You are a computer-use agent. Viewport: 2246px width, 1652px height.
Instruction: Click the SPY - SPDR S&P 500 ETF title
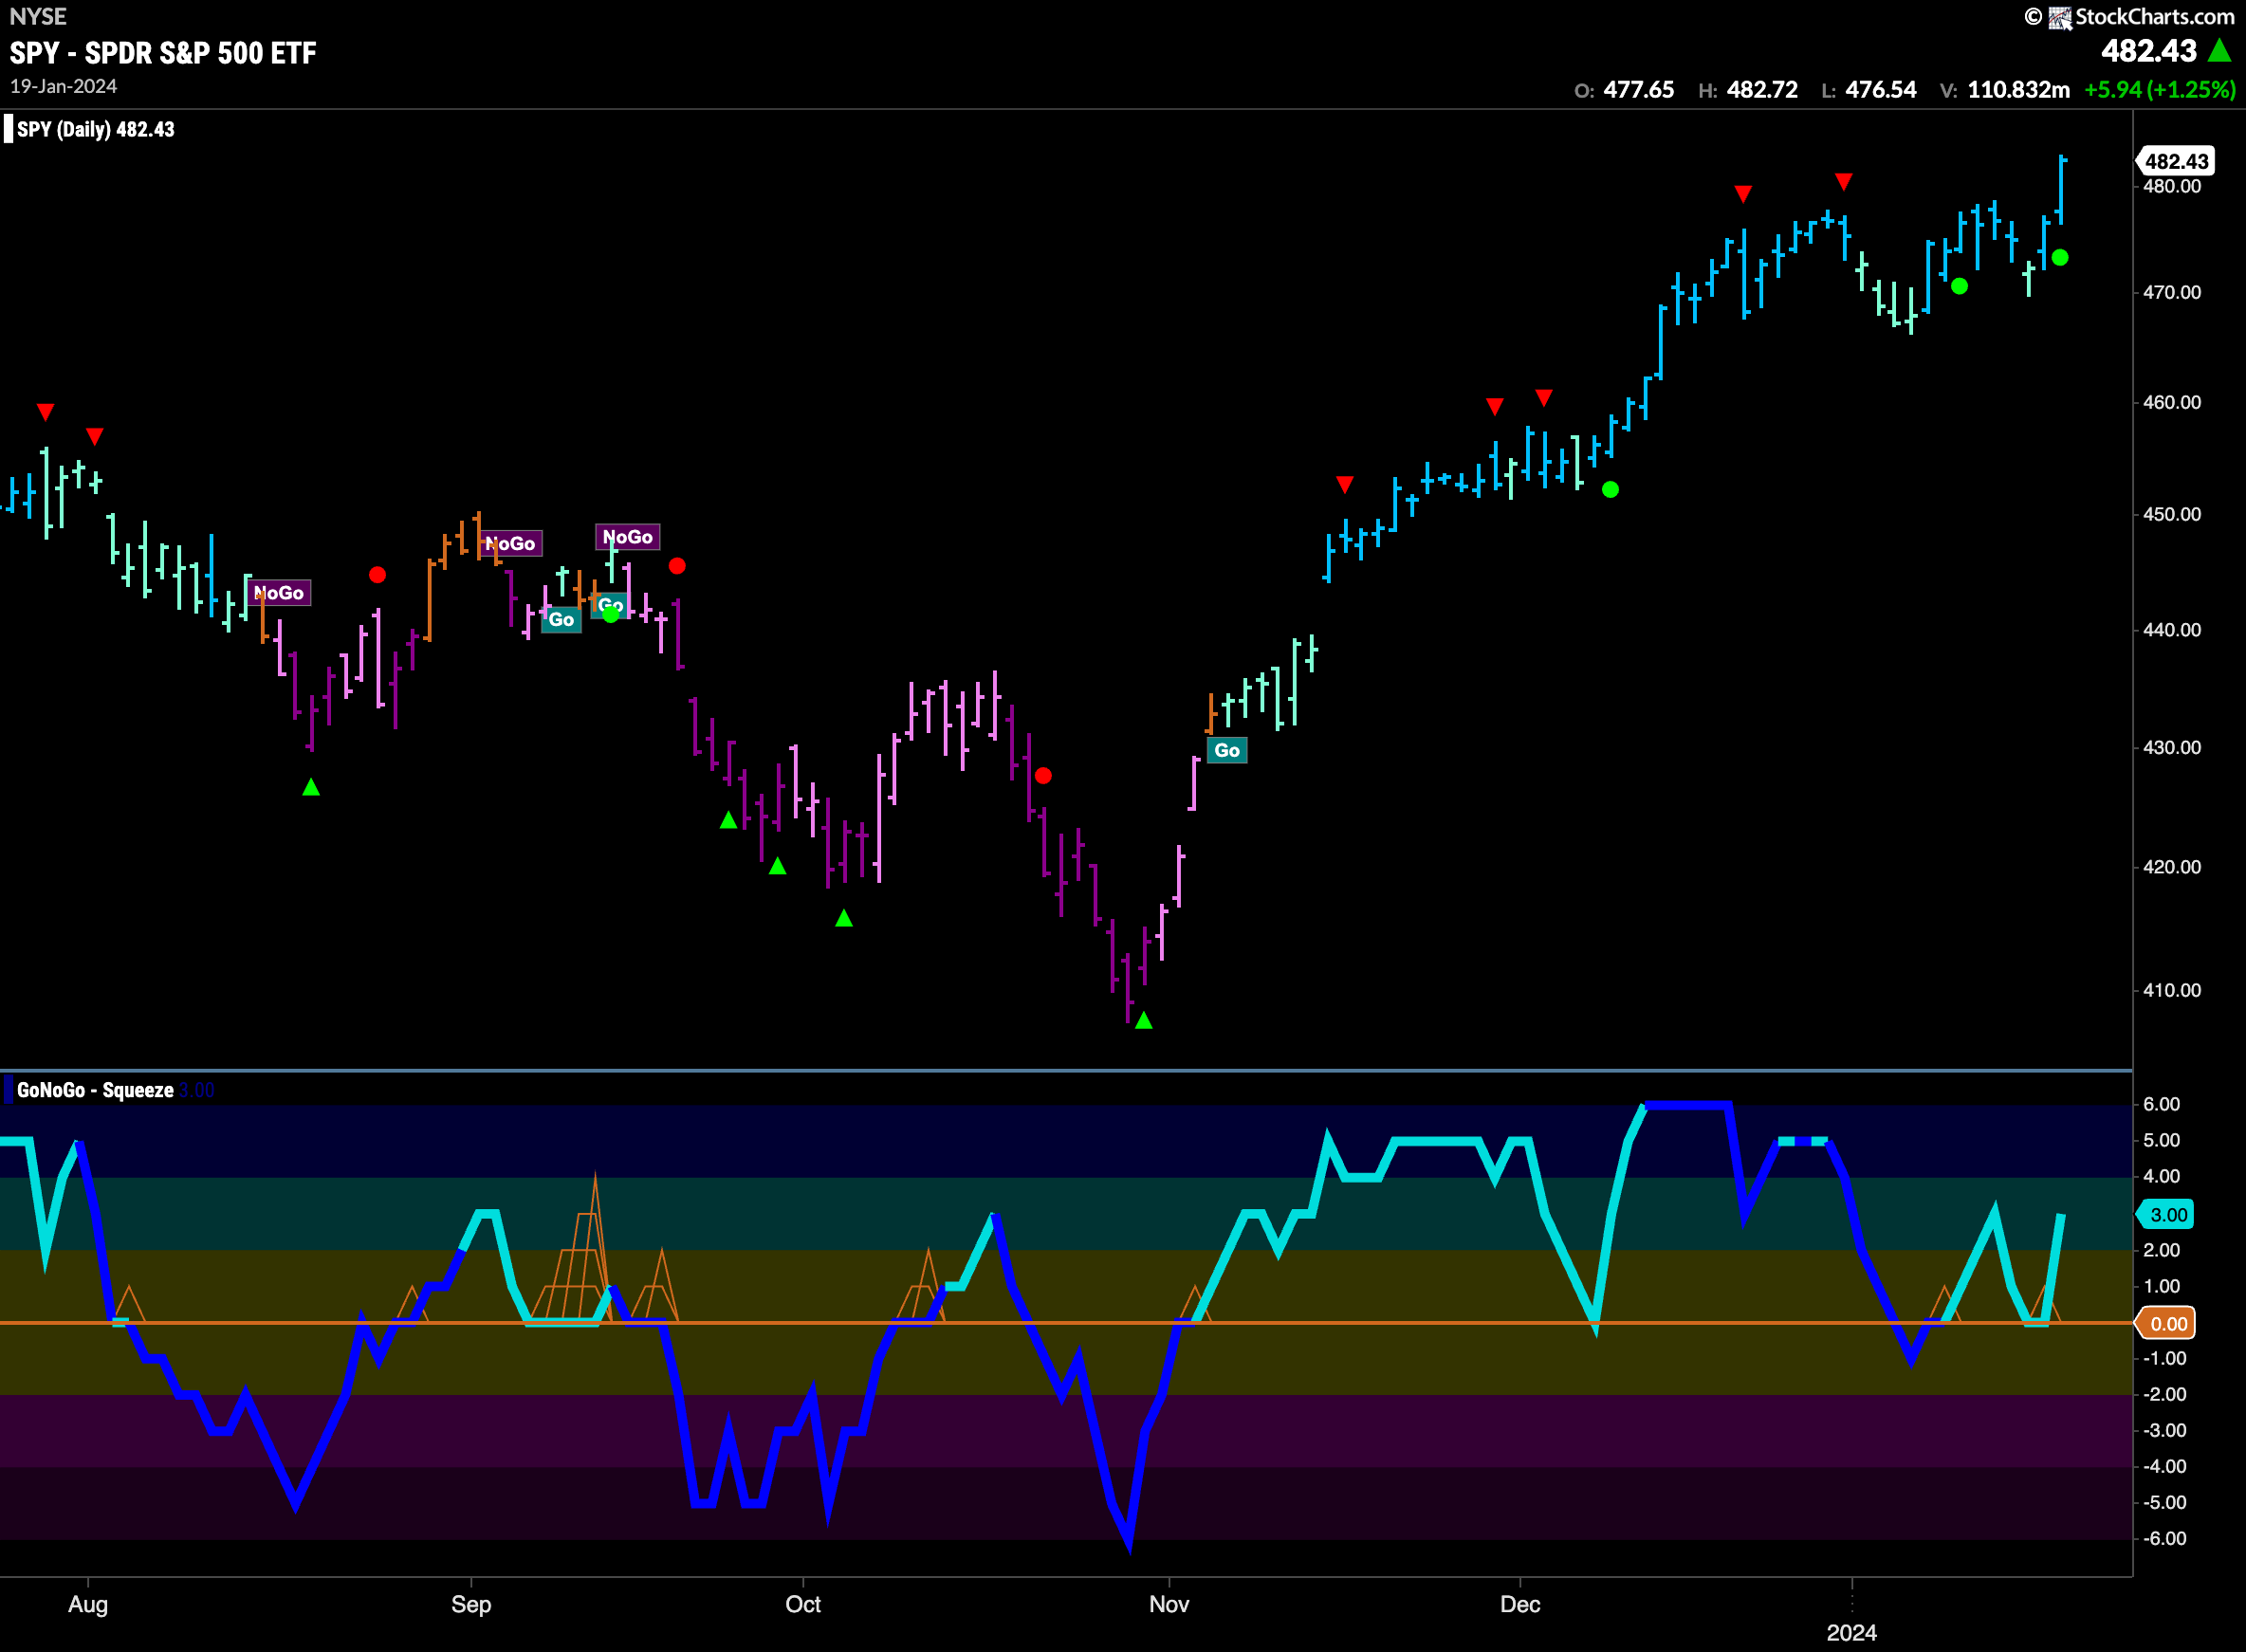(163, 53)
